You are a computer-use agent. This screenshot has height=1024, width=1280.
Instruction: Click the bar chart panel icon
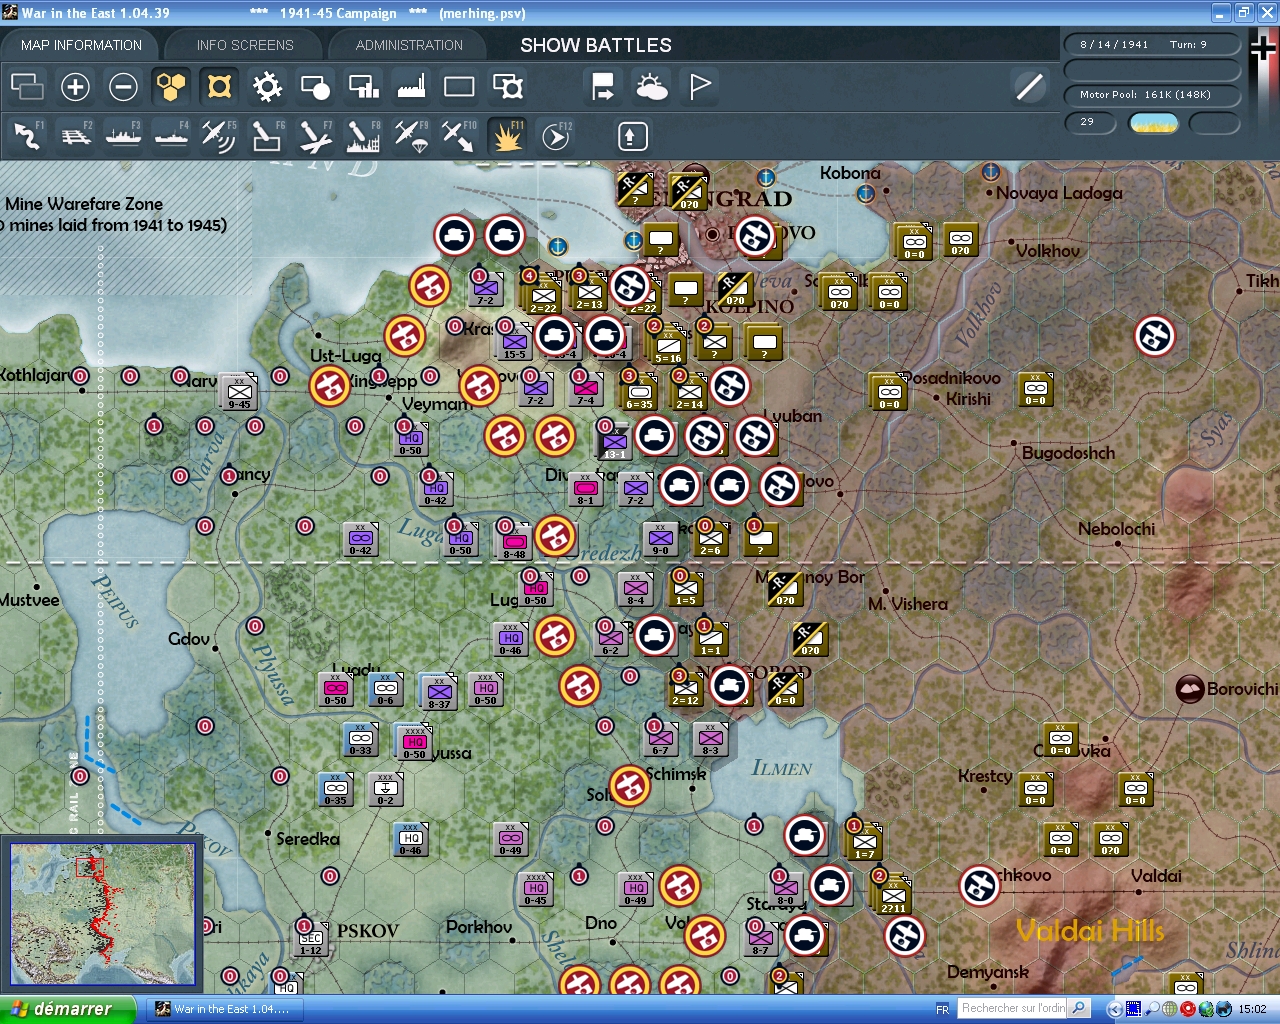pyautogui.click(x=363, y=87)
